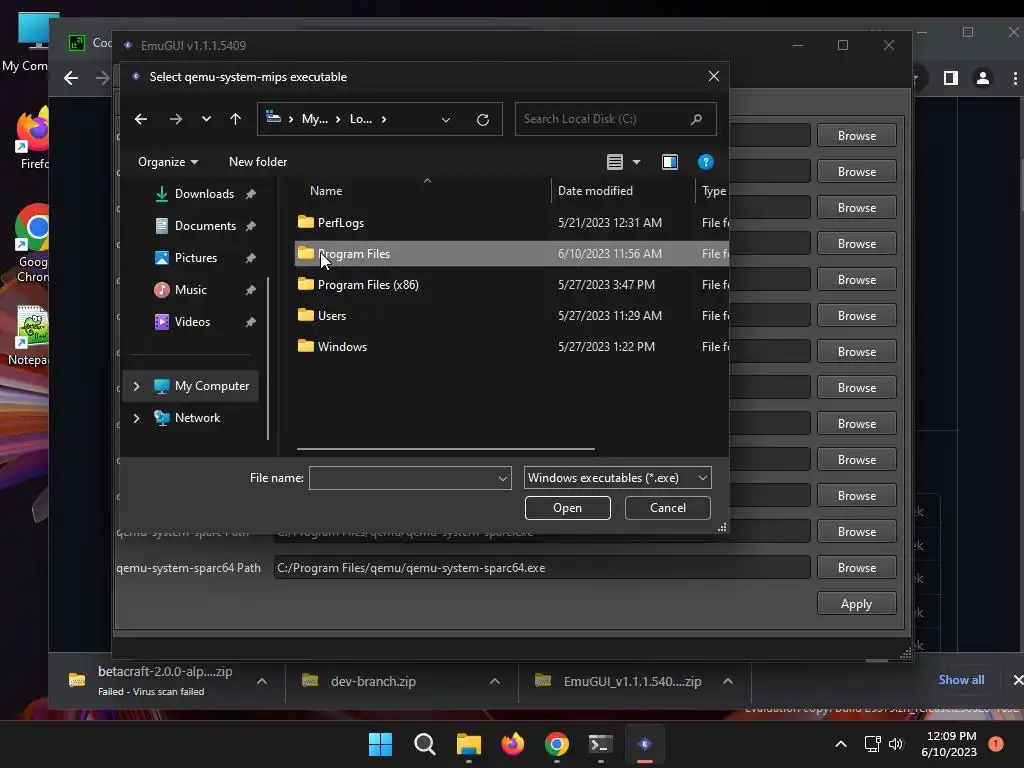Expand the My Computer tree node
The image size is (1024, 768).
pos(136,386)
